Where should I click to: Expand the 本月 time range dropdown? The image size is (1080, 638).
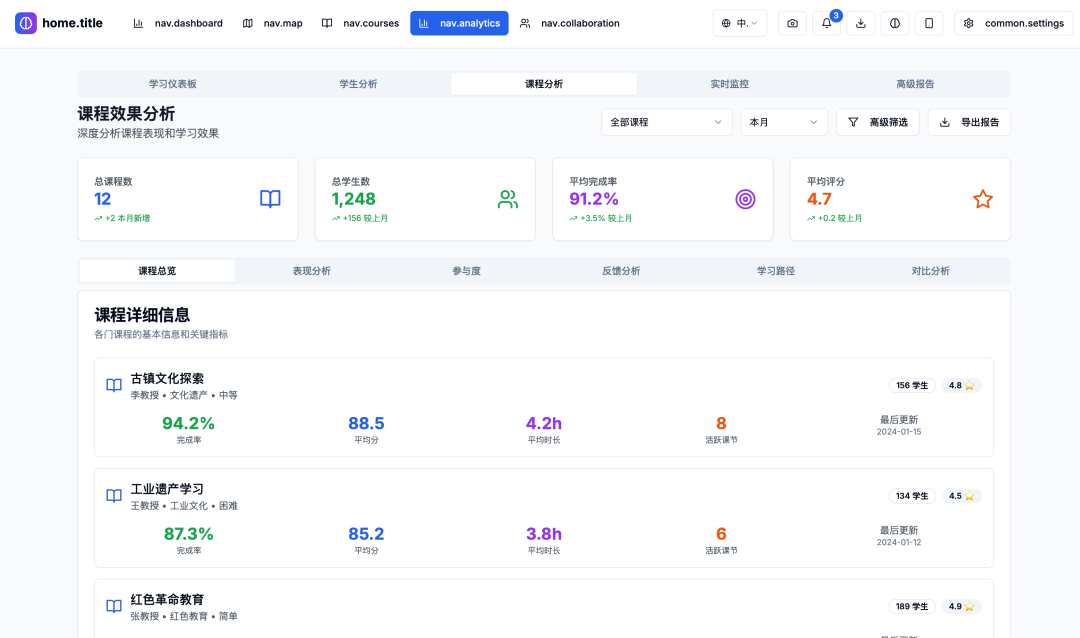tap(784, 122)
